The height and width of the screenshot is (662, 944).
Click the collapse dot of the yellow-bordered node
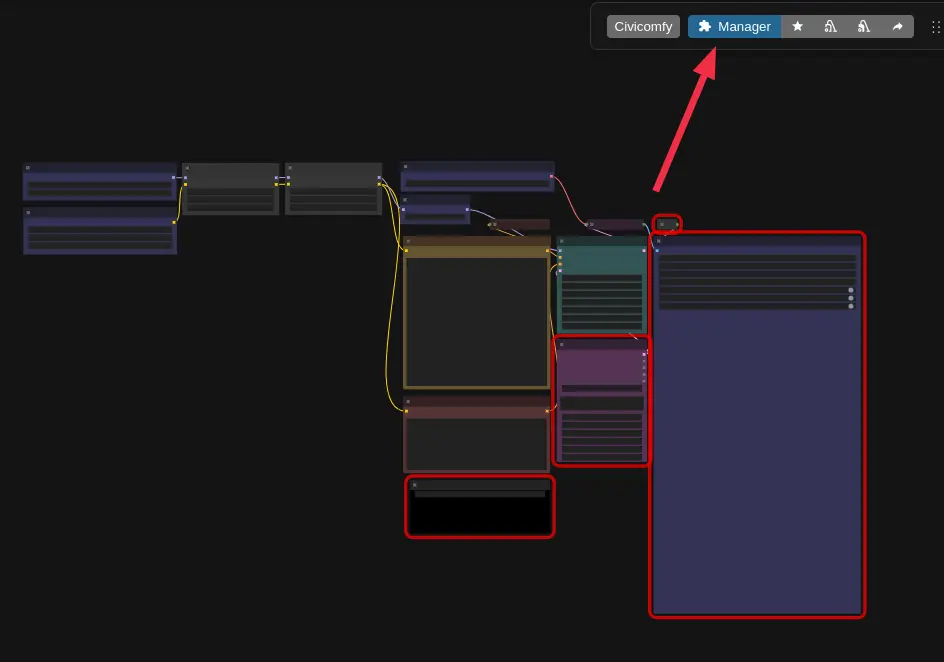[408, 241]
